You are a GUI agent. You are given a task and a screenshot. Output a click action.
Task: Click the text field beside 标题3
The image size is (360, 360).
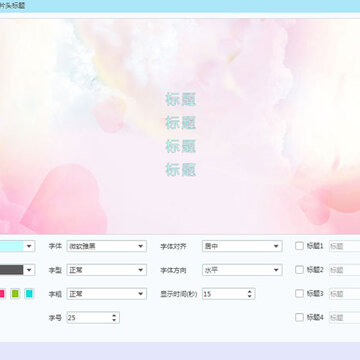click(345, 294)
